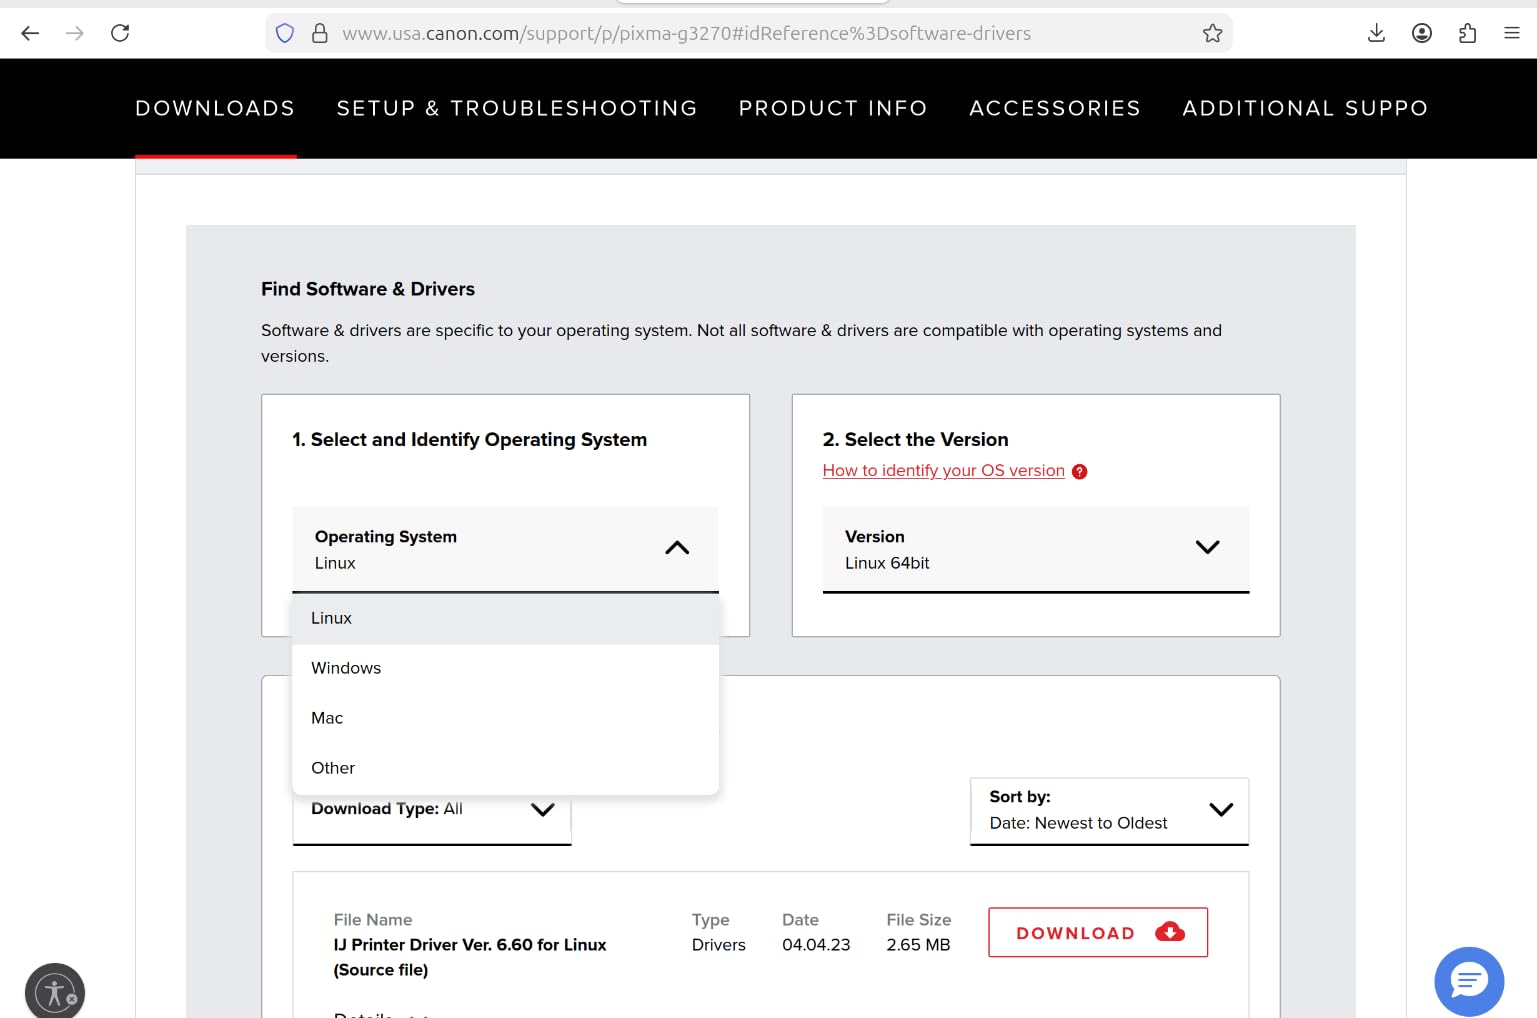Switch to the Downloads tab

[215, 108]
